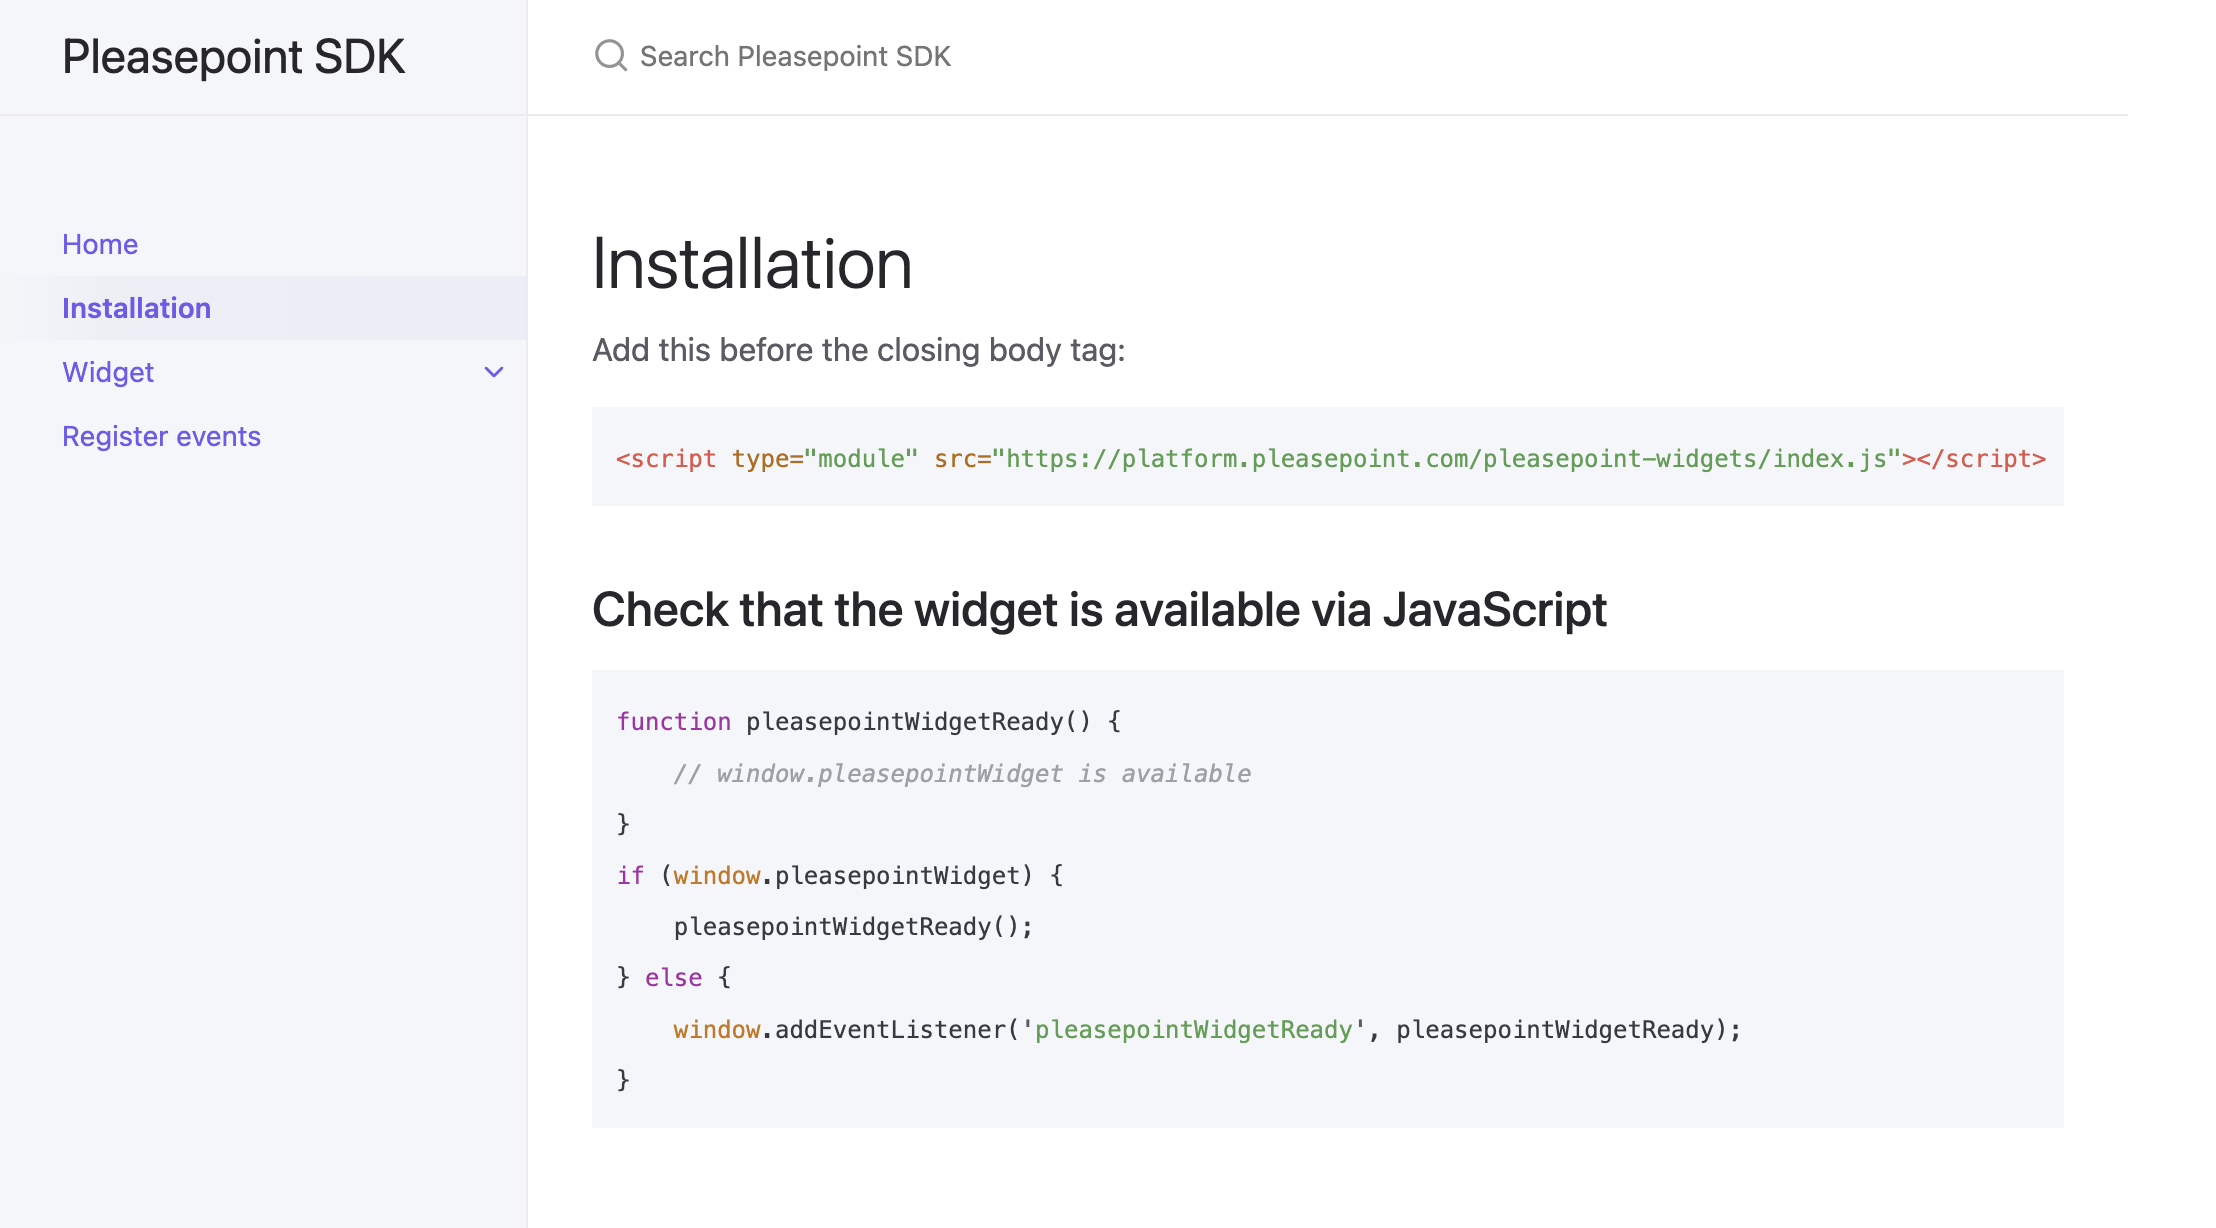Click the function pleasepointWidgetReady line
2216x1228 pixels.
click(868, 722)
